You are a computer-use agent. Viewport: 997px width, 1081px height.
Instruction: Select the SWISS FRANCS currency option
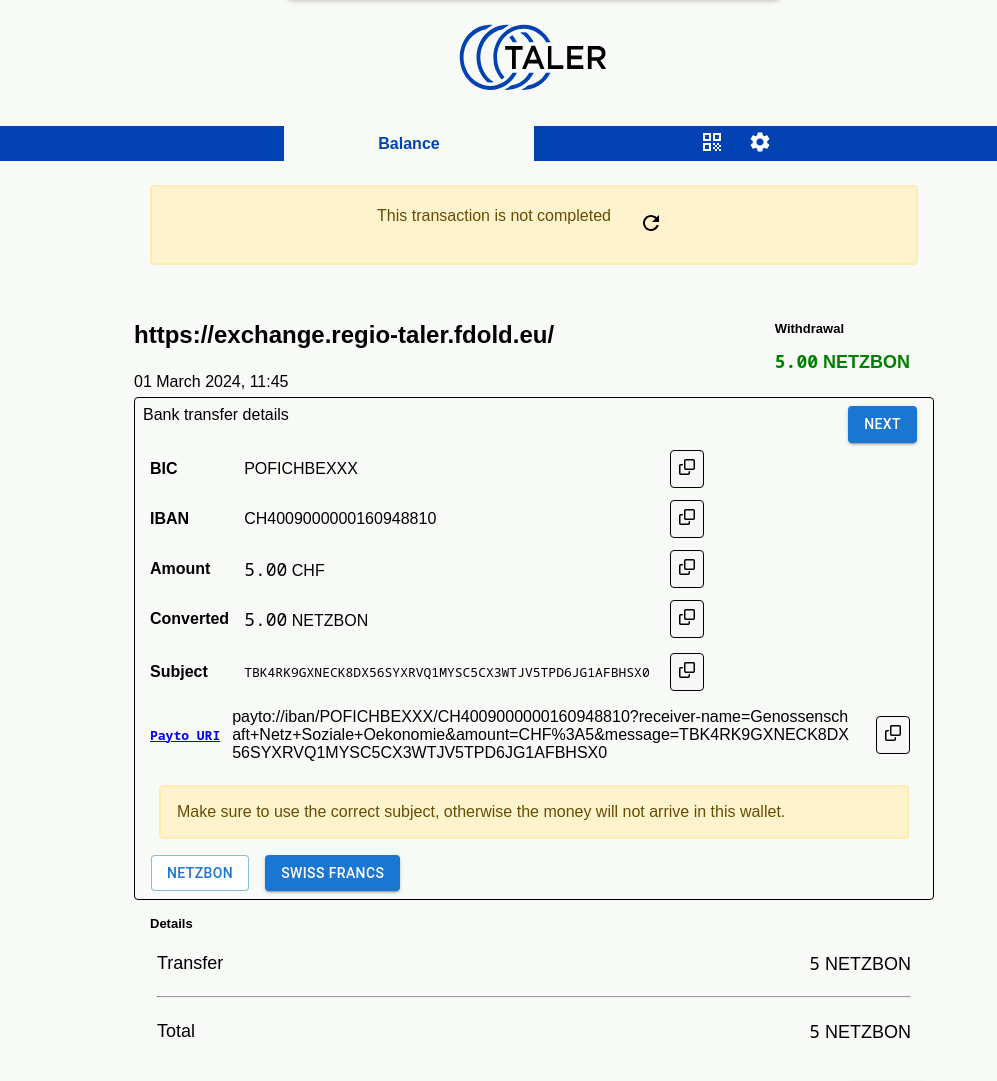point(332,873)
